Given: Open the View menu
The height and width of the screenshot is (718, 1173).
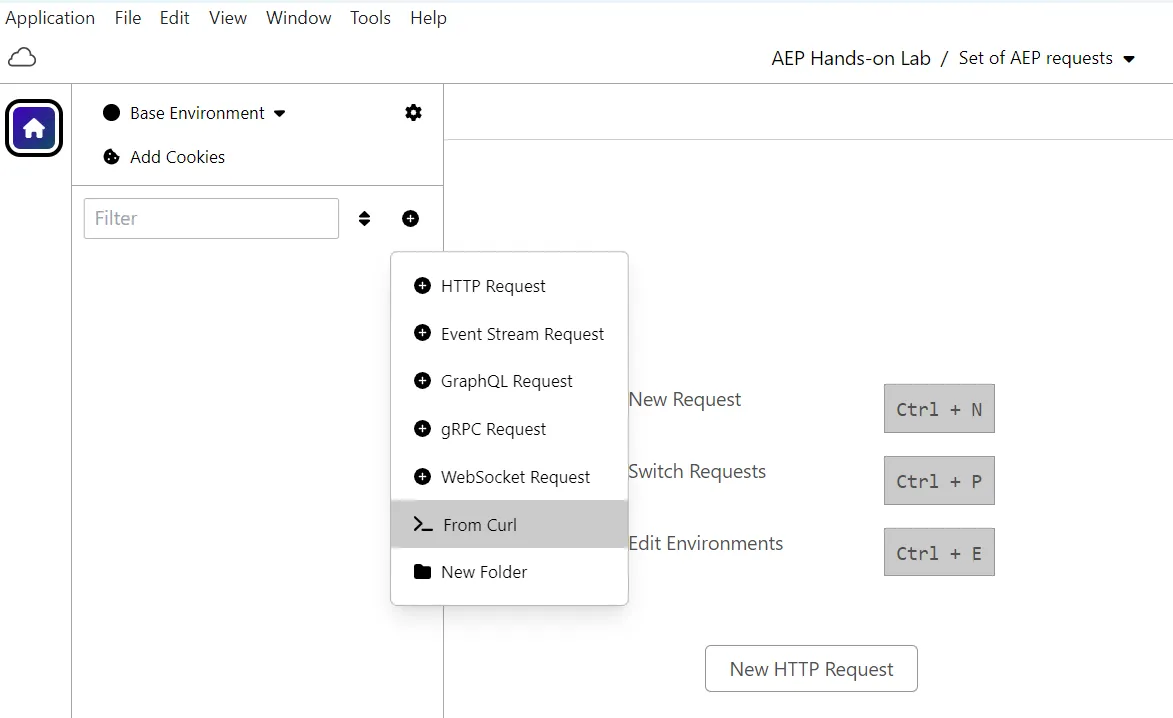Looking at the screenshot, I should click(x=227, y=18).
